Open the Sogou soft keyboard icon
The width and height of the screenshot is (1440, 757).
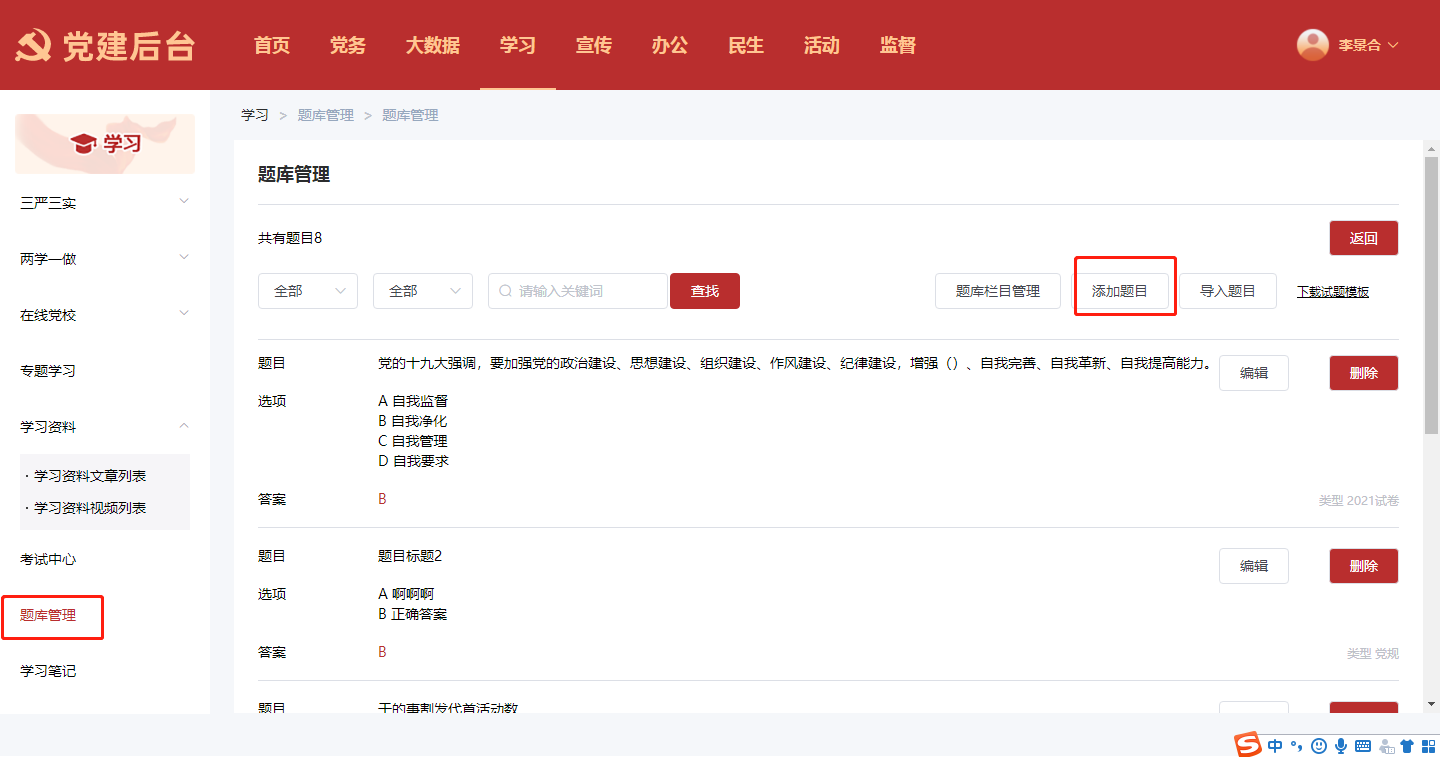click(x=1363, y=745)
